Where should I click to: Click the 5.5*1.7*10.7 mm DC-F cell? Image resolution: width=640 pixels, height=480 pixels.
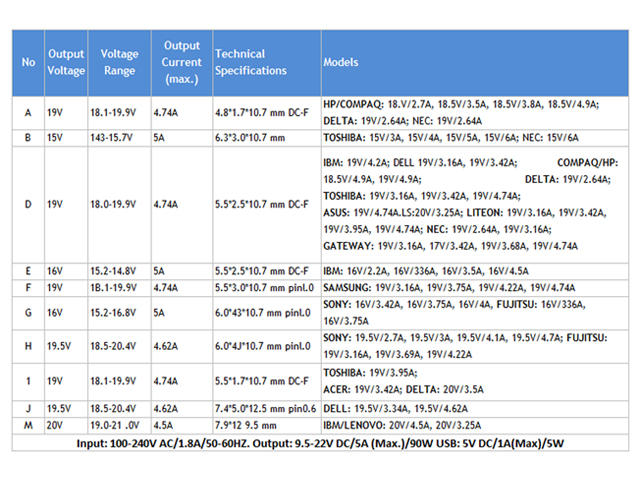[262, 379]
